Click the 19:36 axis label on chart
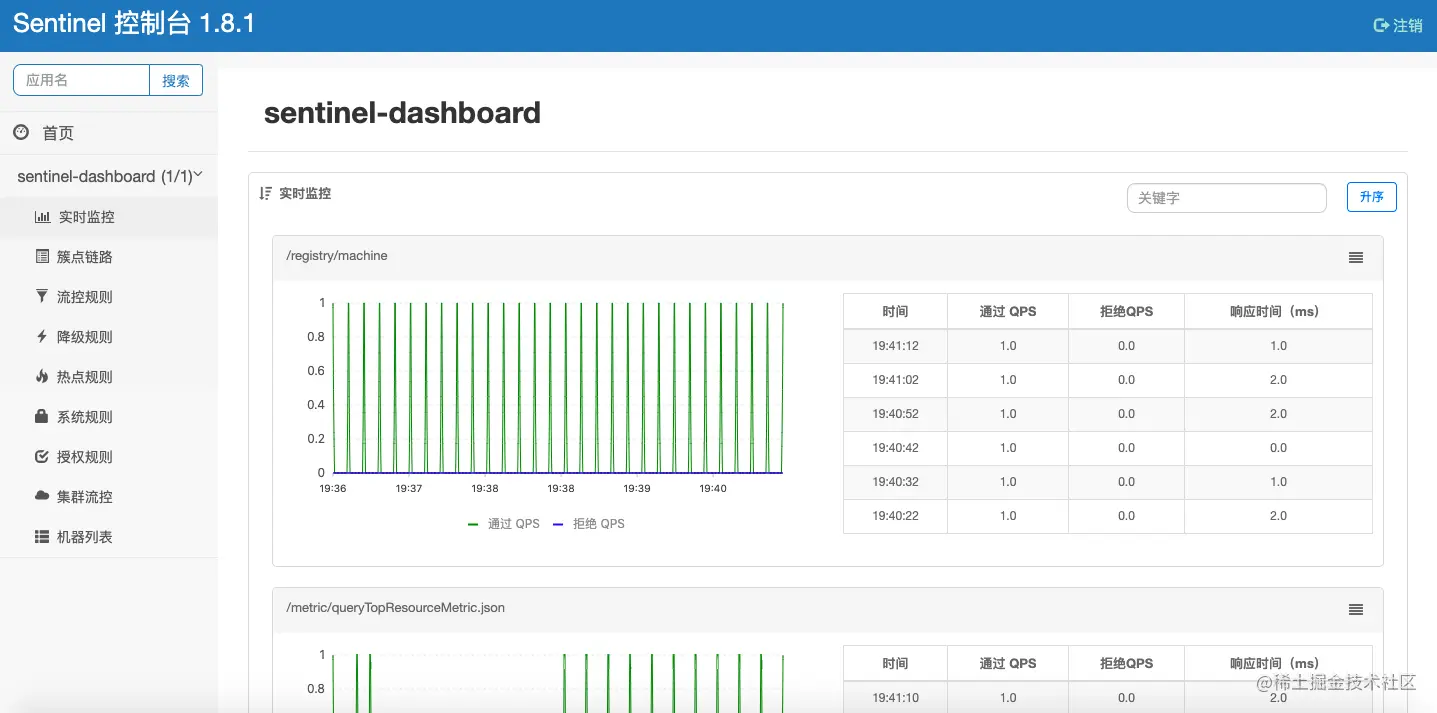 point(333,488)
